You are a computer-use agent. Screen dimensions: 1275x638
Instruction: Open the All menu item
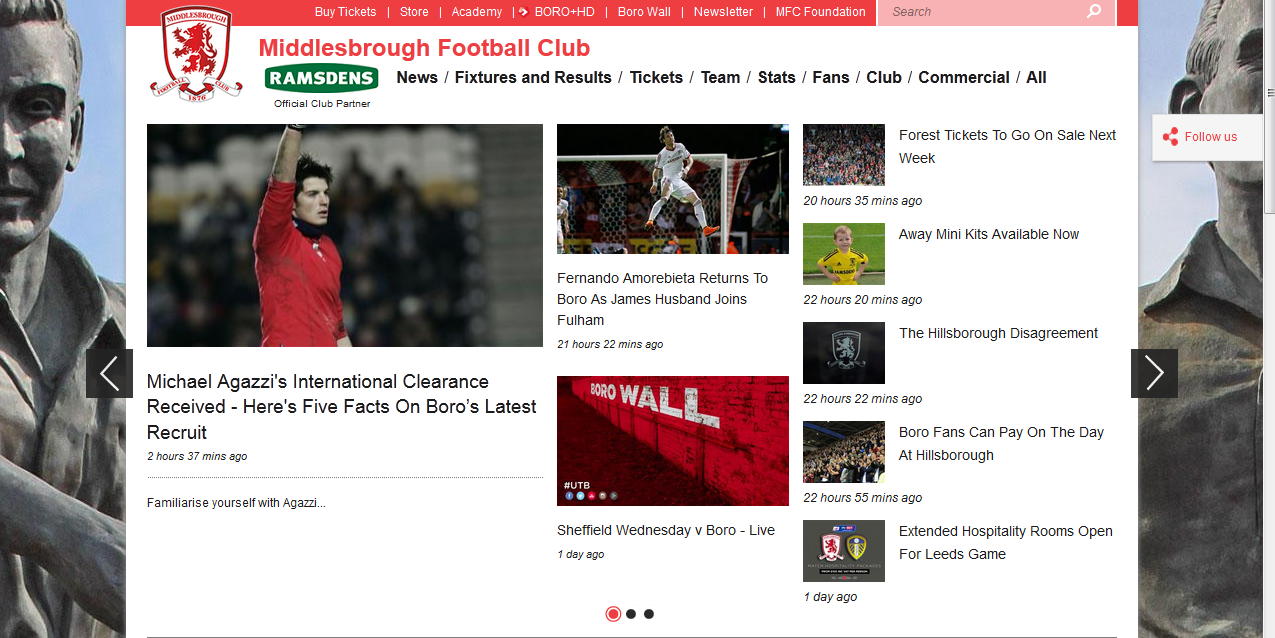pos(1036,78)
